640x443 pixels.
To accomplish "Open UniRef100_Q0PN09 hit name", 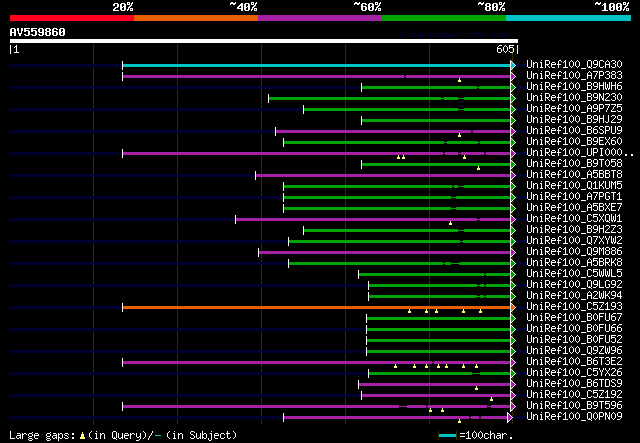I will click(574, 417).
